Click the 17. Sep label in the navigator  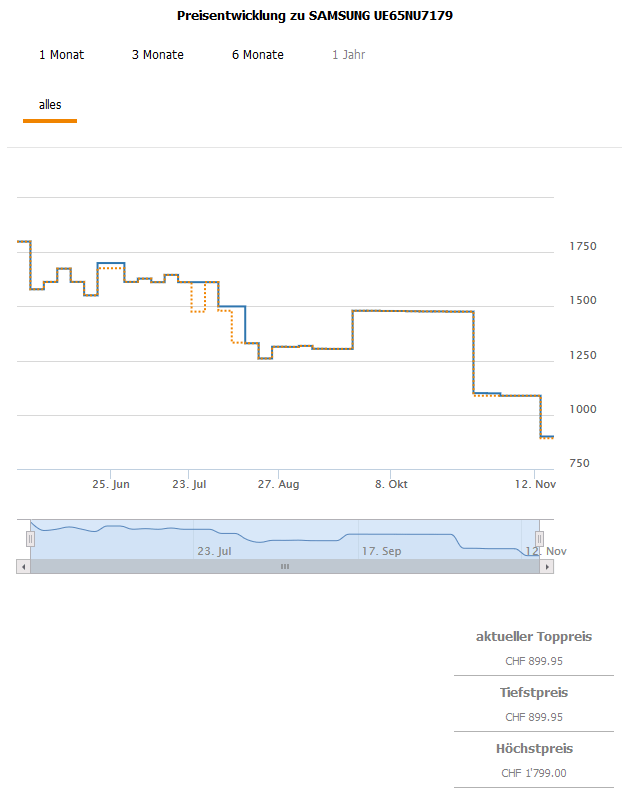[381, 551]
